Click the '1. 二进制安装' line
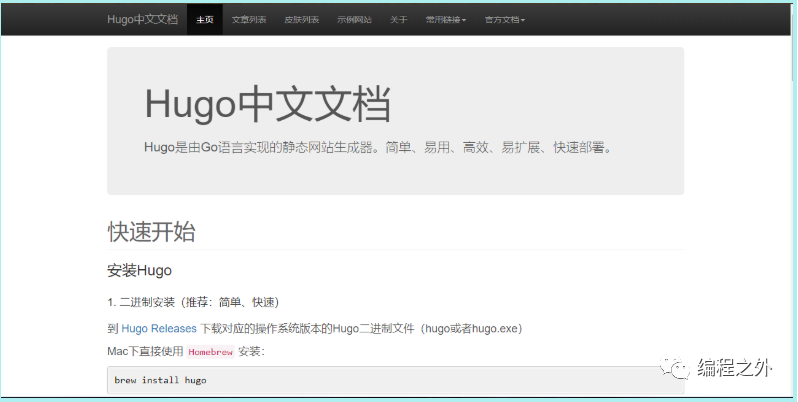 (x=193, y=302)
